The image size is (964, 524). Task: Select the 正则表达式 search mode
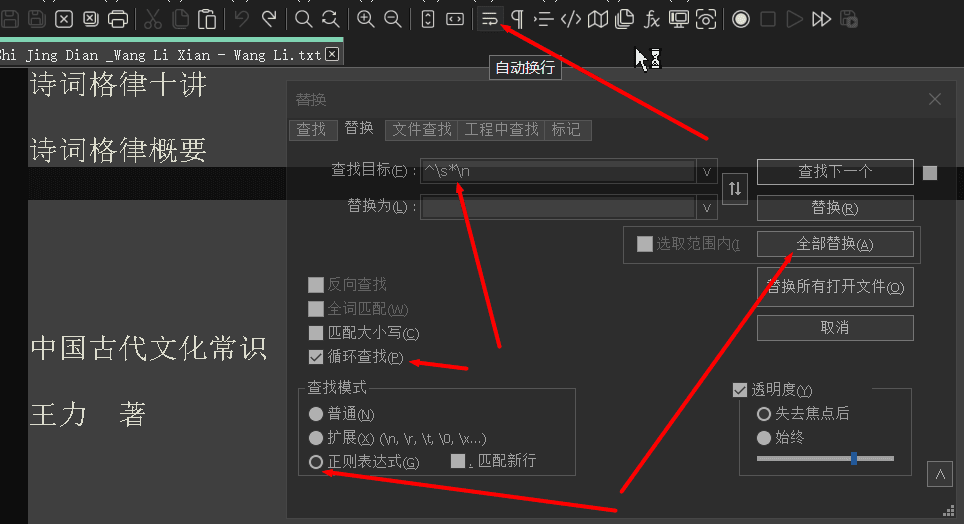point(316,461)
